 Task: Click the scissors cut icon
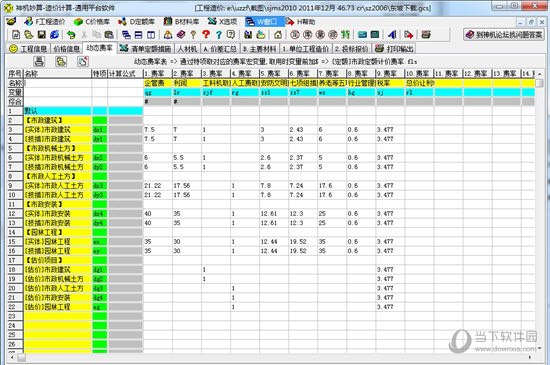tap(84, 34)
